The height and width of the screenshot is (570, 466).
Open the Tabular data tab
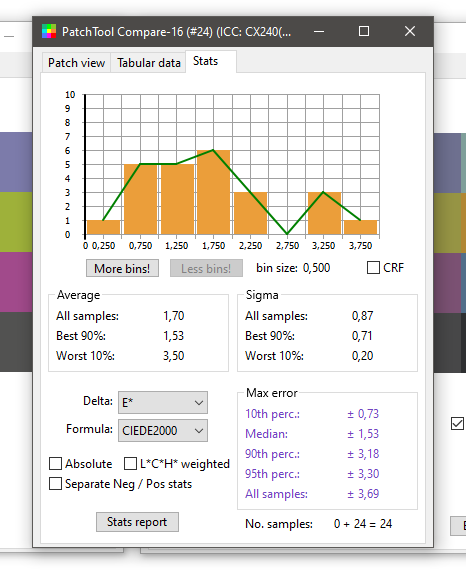tap(148, 63)
